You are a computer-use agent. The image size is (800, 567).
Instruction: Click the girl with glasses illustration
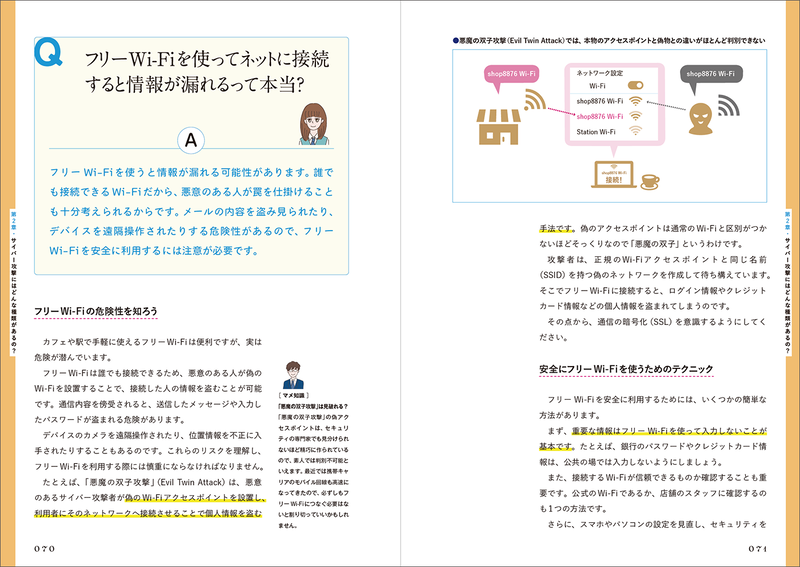tap(313, 124)
